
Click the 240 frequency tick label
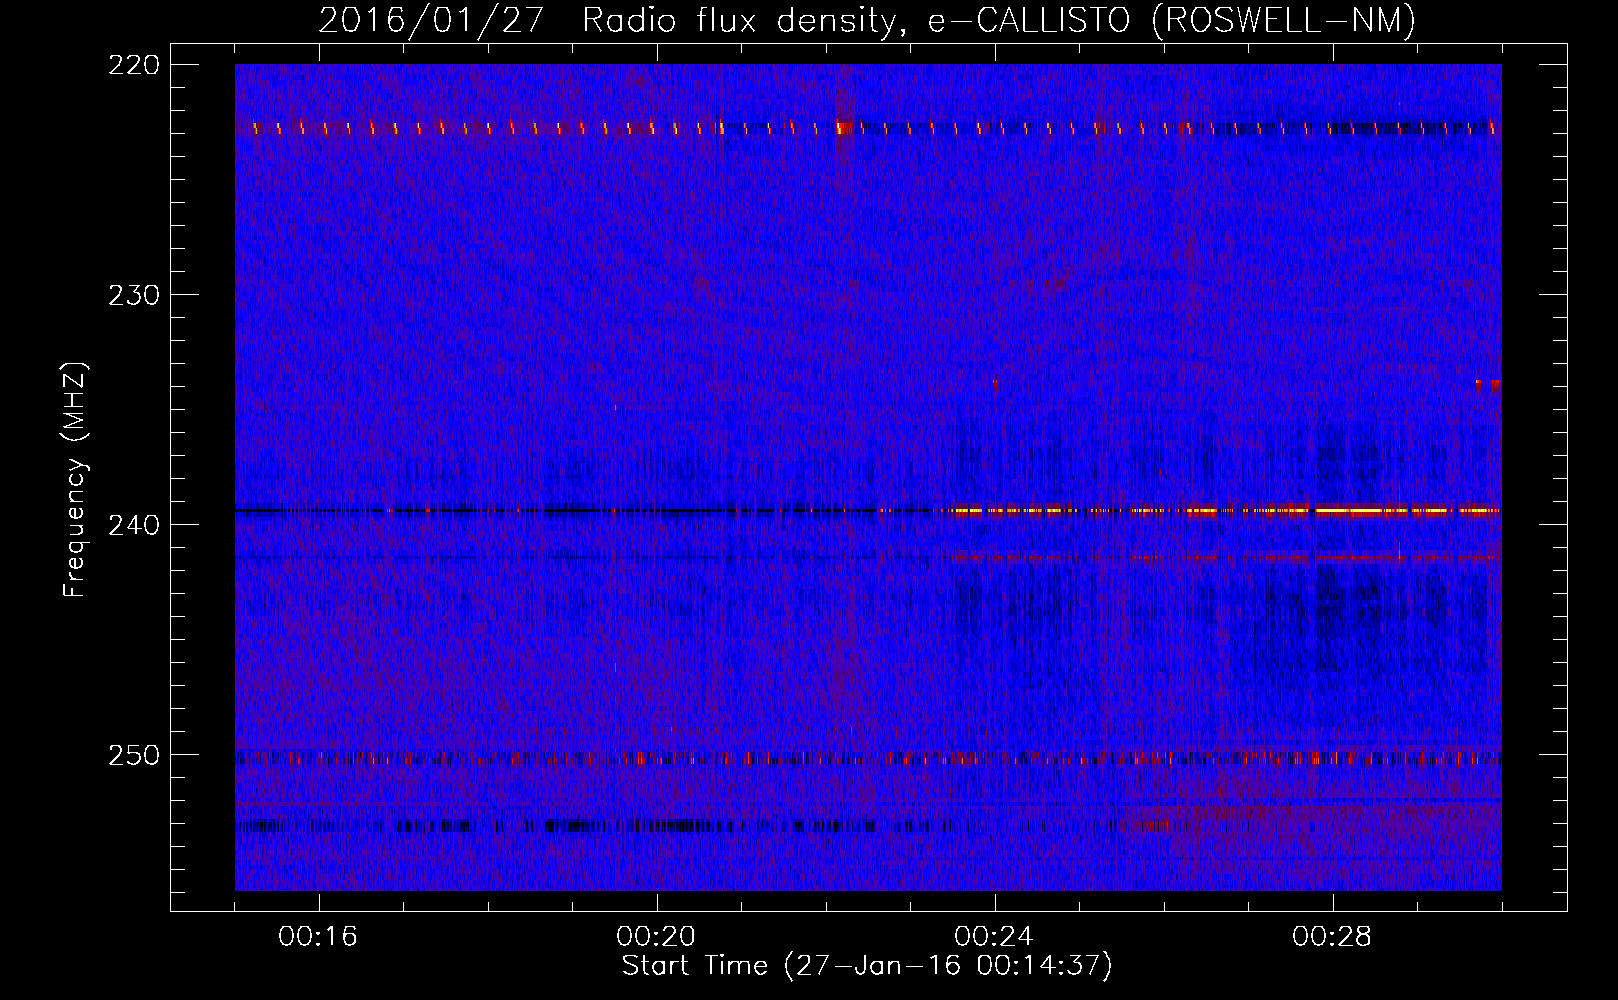pyautogui.click(x=133, y=525)
